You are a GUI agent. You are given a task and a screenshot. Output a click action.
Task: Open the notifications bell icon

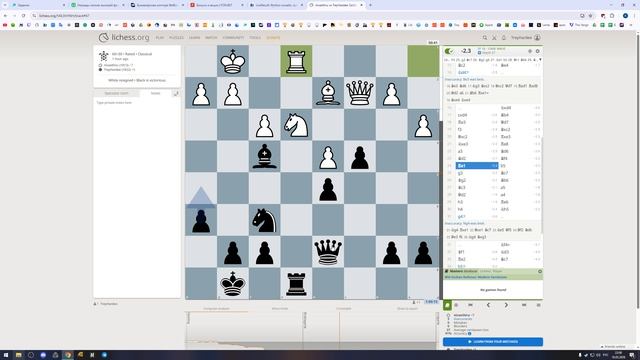tap(504, 38)
